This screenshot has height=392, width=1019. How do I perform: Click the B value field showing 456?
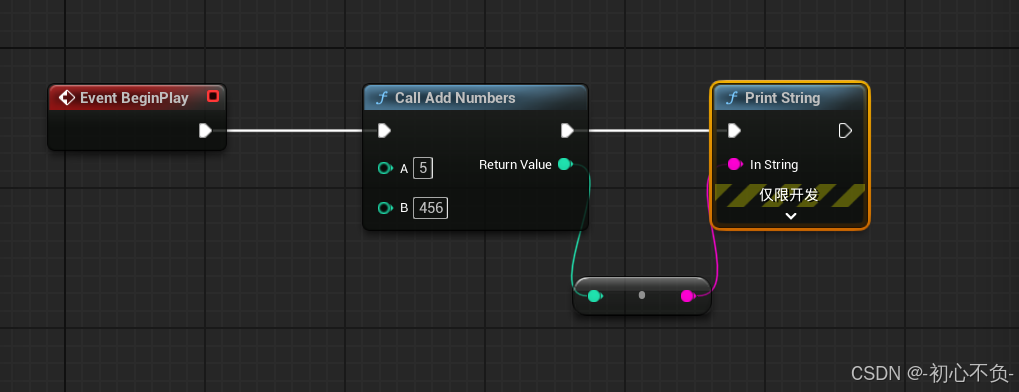[x=430, y=208]
